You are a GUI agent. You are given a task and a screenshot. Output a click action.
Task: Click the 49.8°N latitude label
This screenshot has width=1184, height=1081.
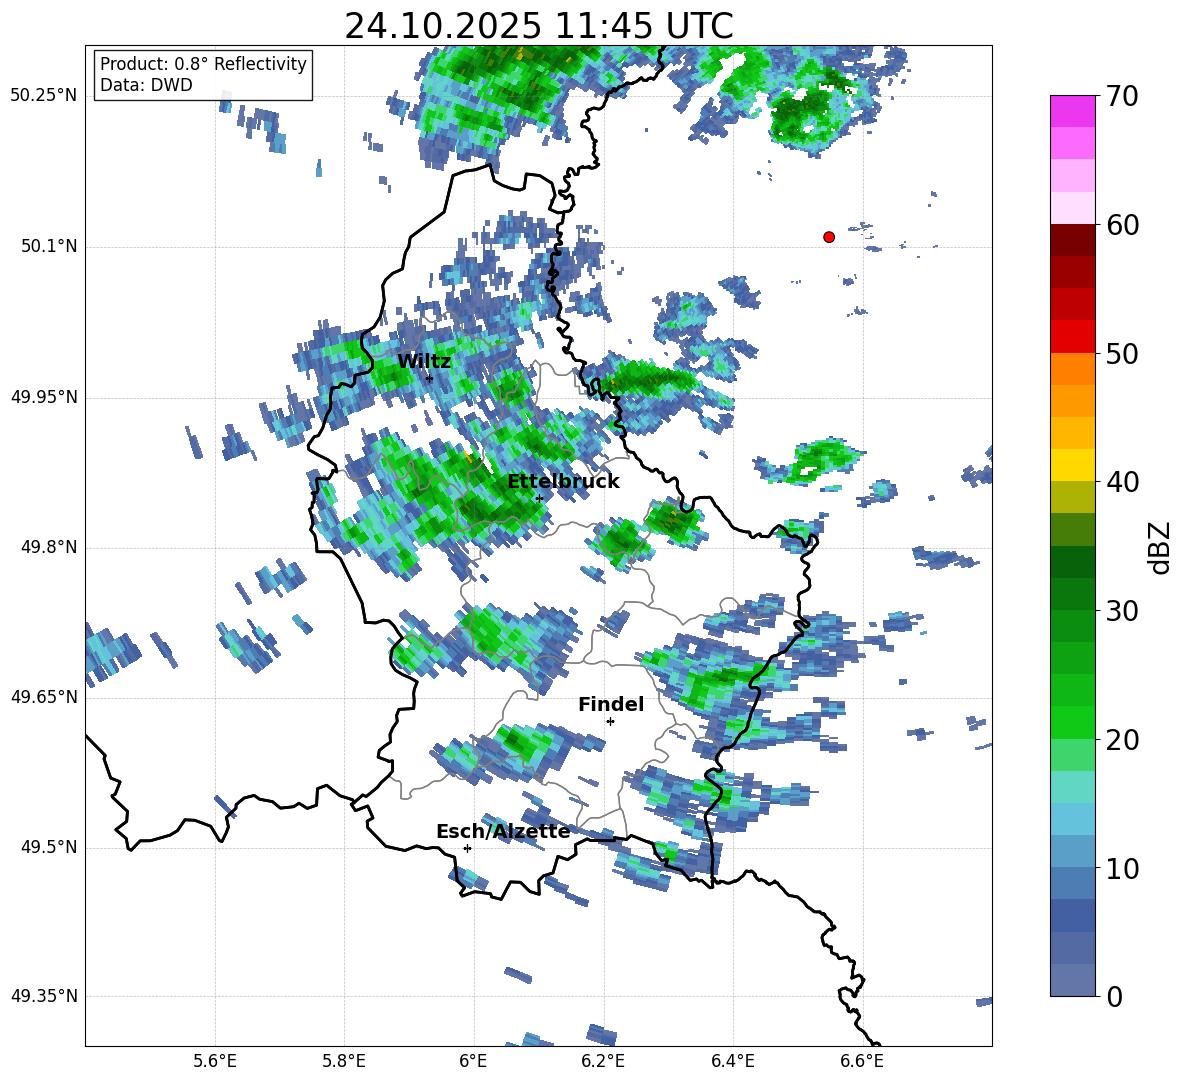[48, 547]
